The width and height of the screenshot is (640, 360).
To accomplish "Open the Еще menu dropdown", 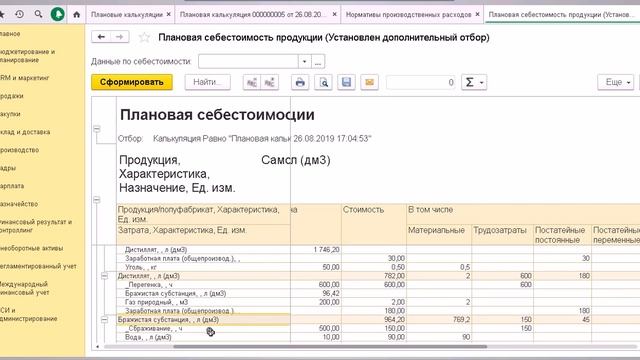I will point(616,82).
